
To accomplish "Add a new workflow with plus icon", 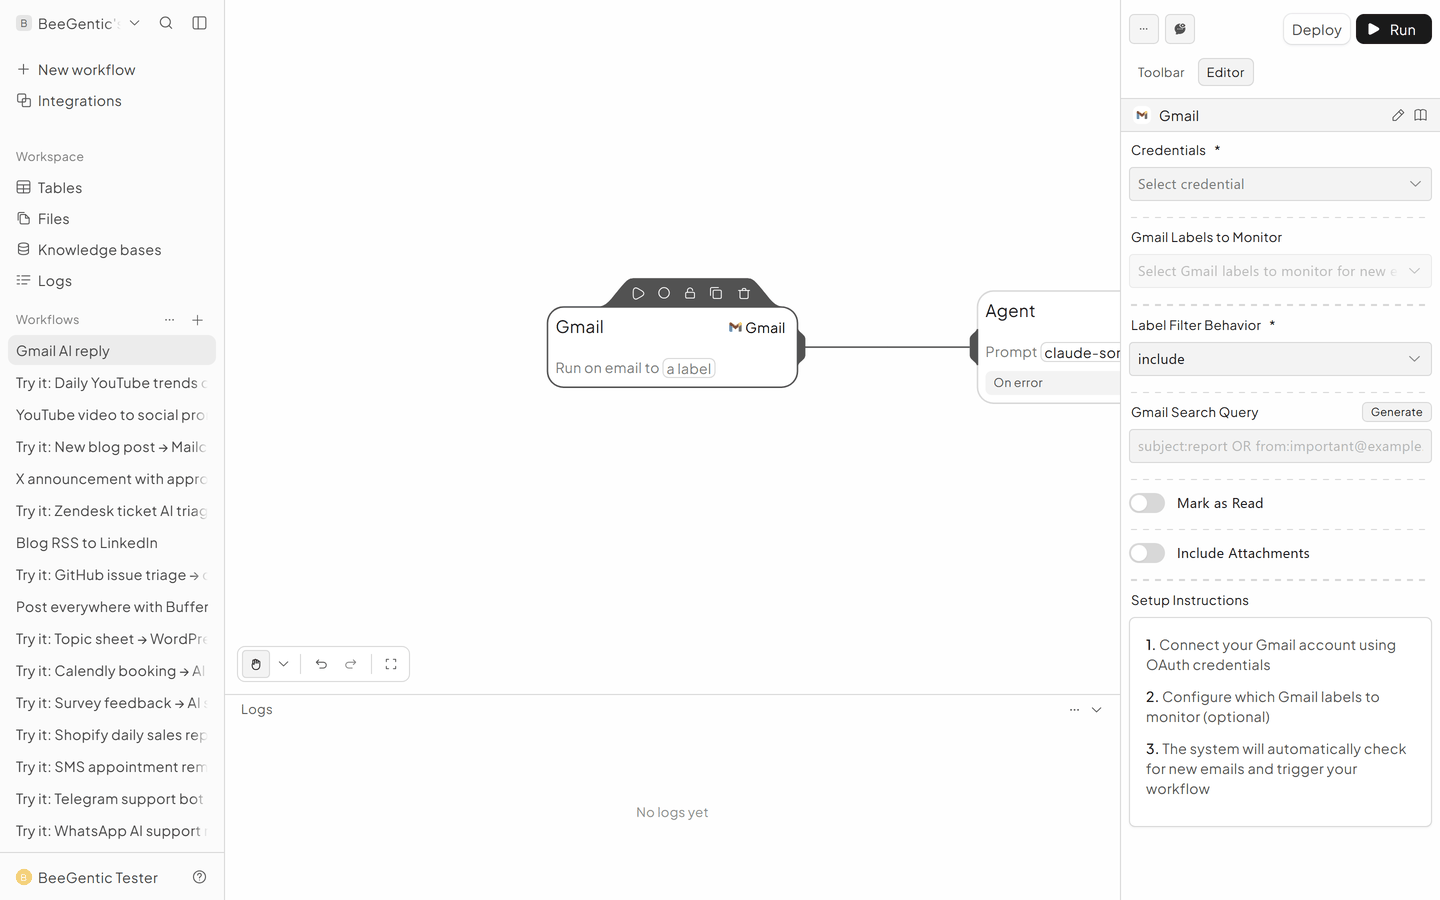I will click(198, 320).
